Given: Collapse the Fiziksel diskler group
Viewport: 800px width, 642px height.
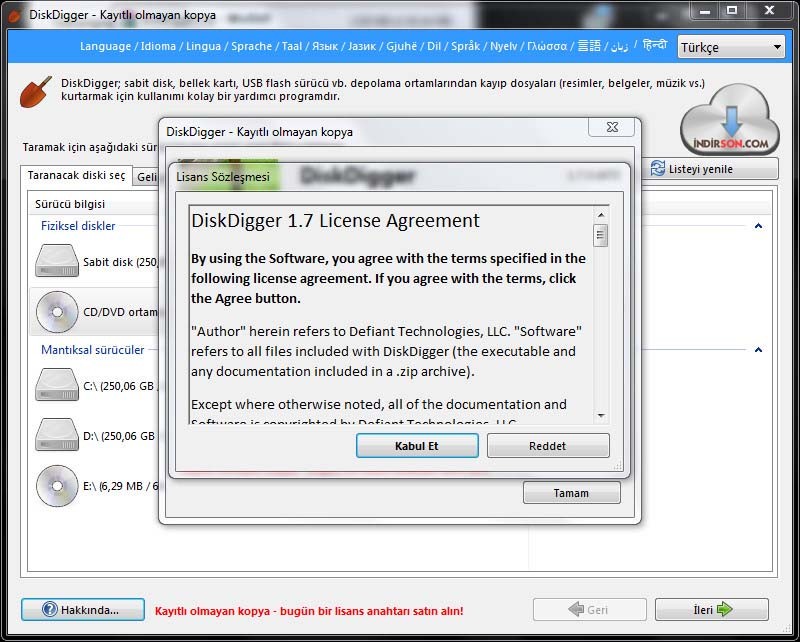Looking at the screenshot, I should [x=758, y=226].
